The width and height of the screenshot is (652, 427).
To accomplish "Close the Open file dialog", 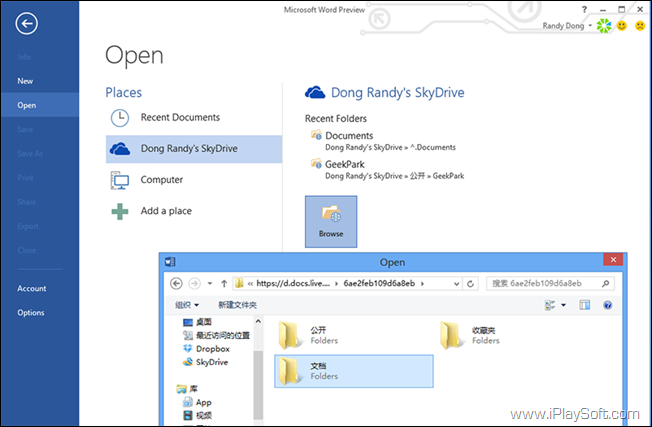I will point(613,260).
